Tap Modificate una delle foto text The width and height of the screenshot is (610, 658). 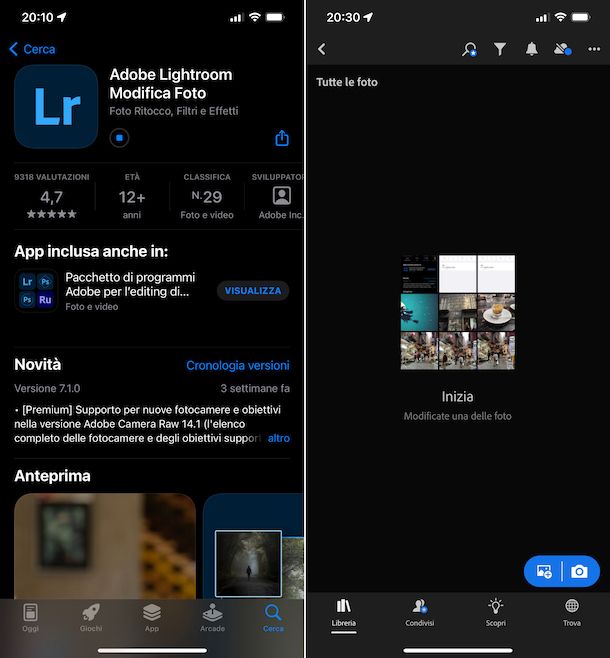point(457,416)
